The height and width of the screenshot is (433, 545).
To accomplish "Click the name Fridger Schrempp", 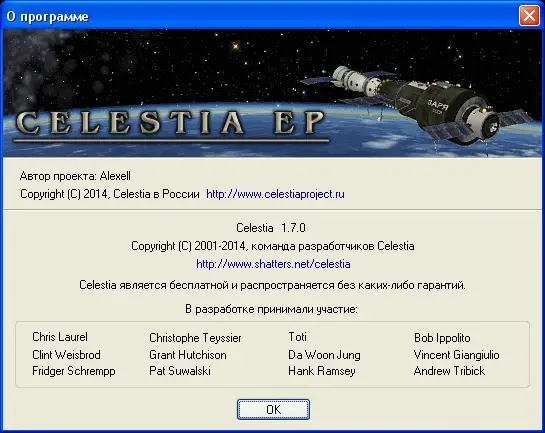I will [74, 371].
